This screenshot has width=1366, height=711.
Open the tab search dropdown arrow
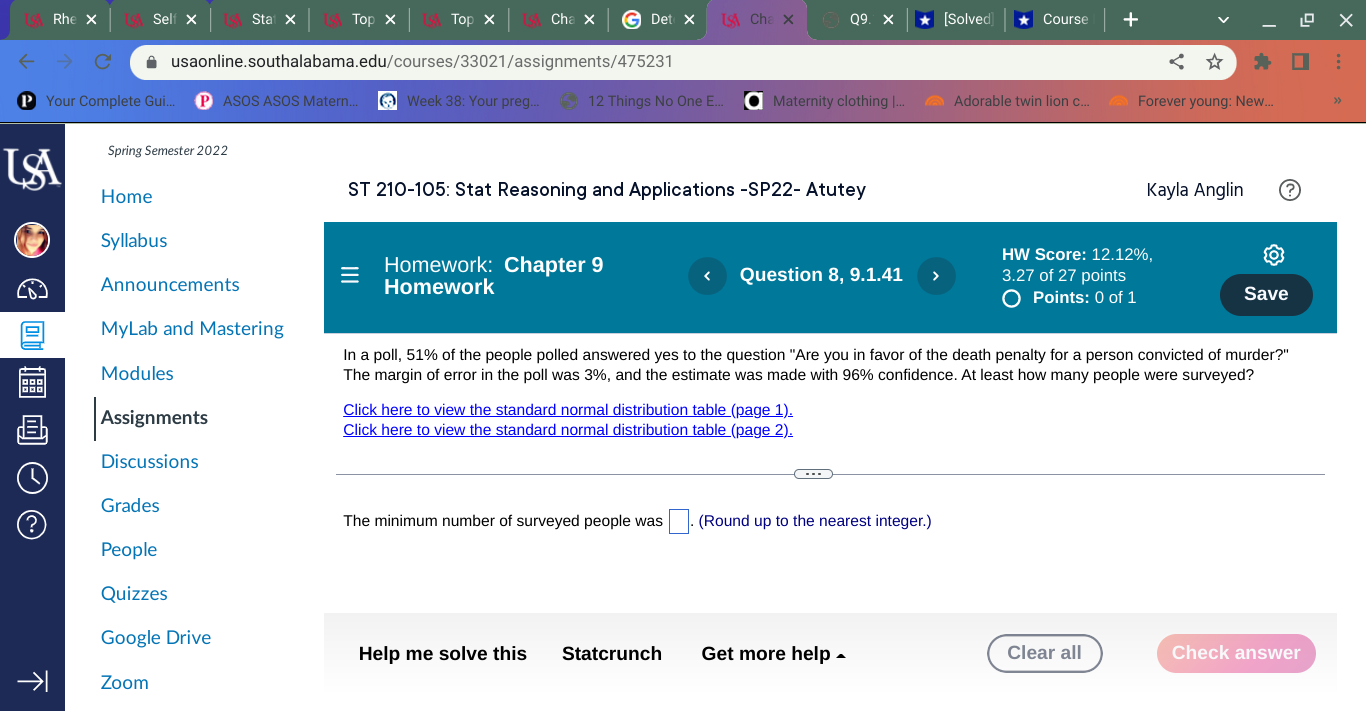tap(1223, 20)
